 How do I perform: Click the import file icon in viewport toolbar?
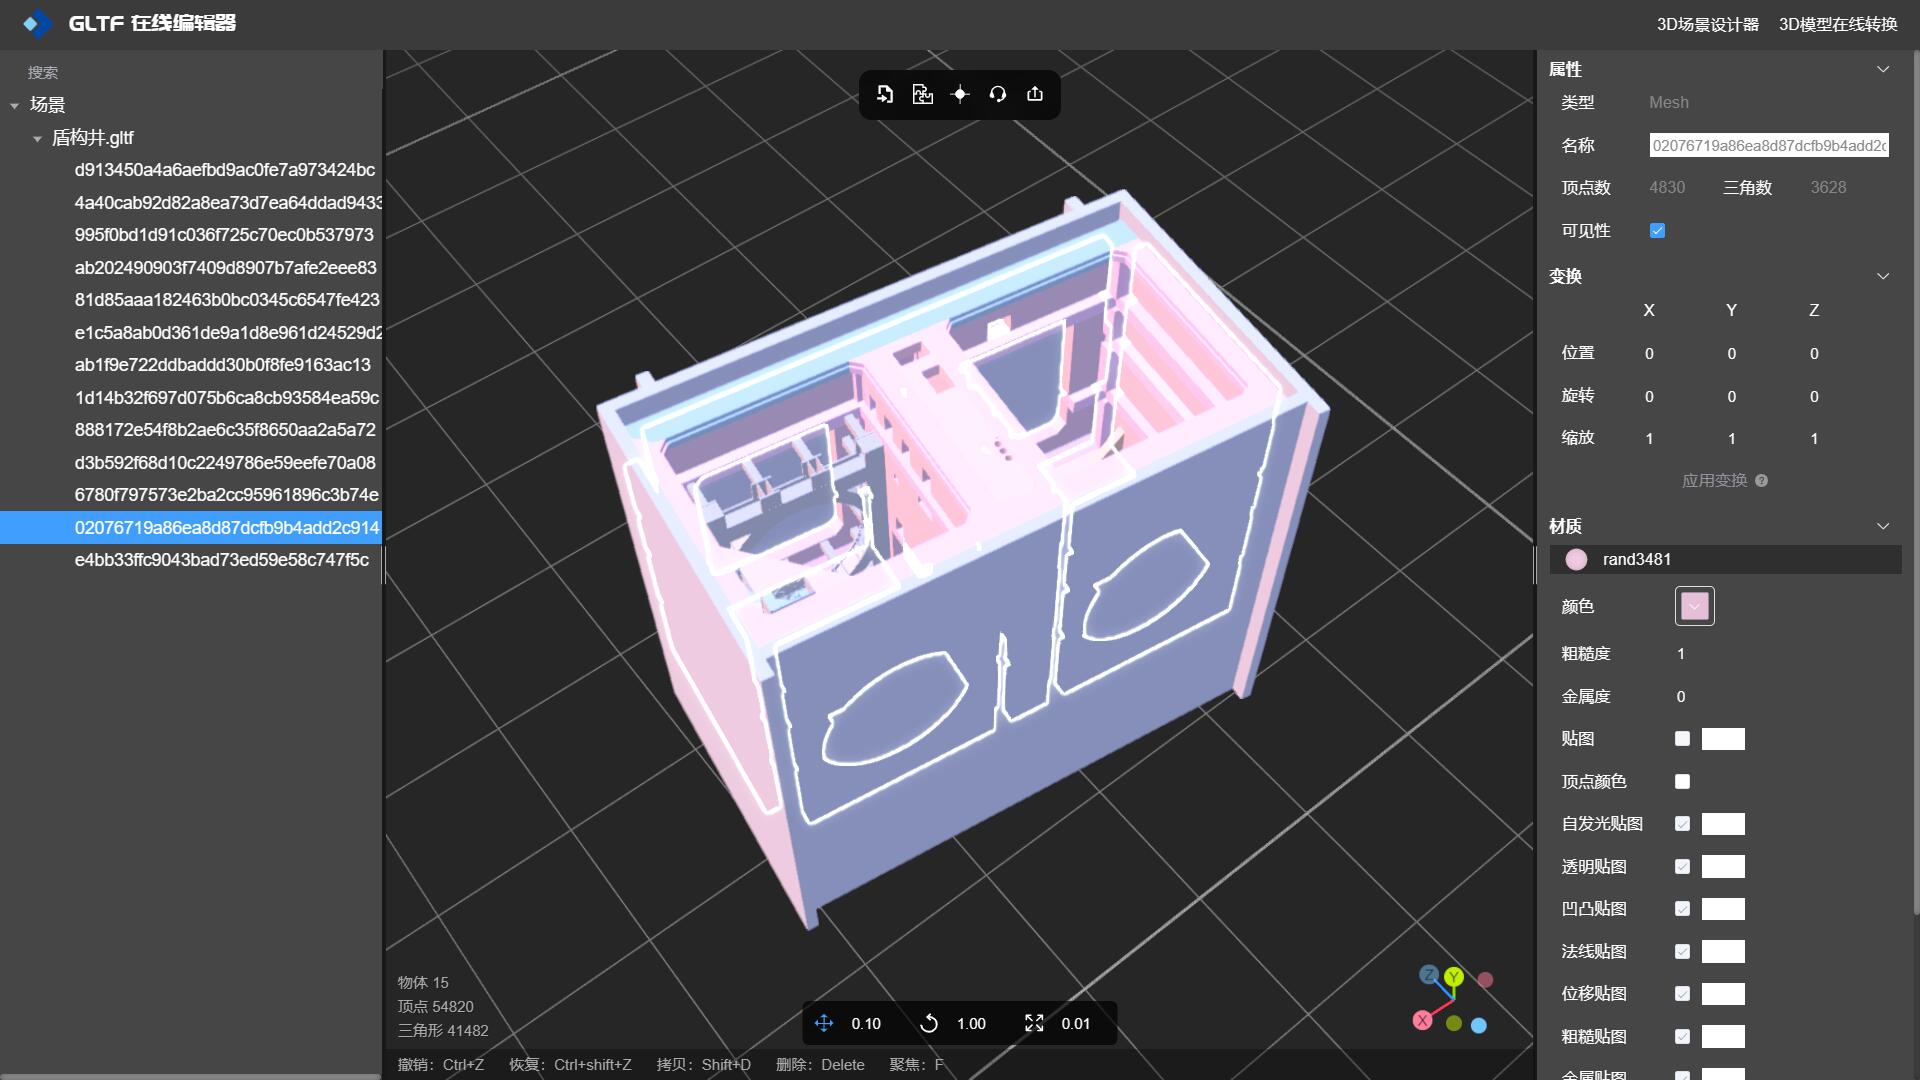pos(885,94)
